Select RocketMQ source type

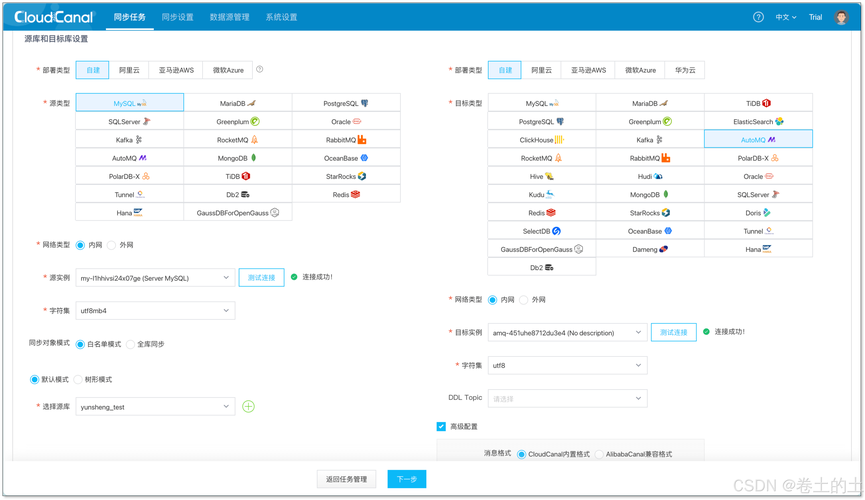click(238, 140)
